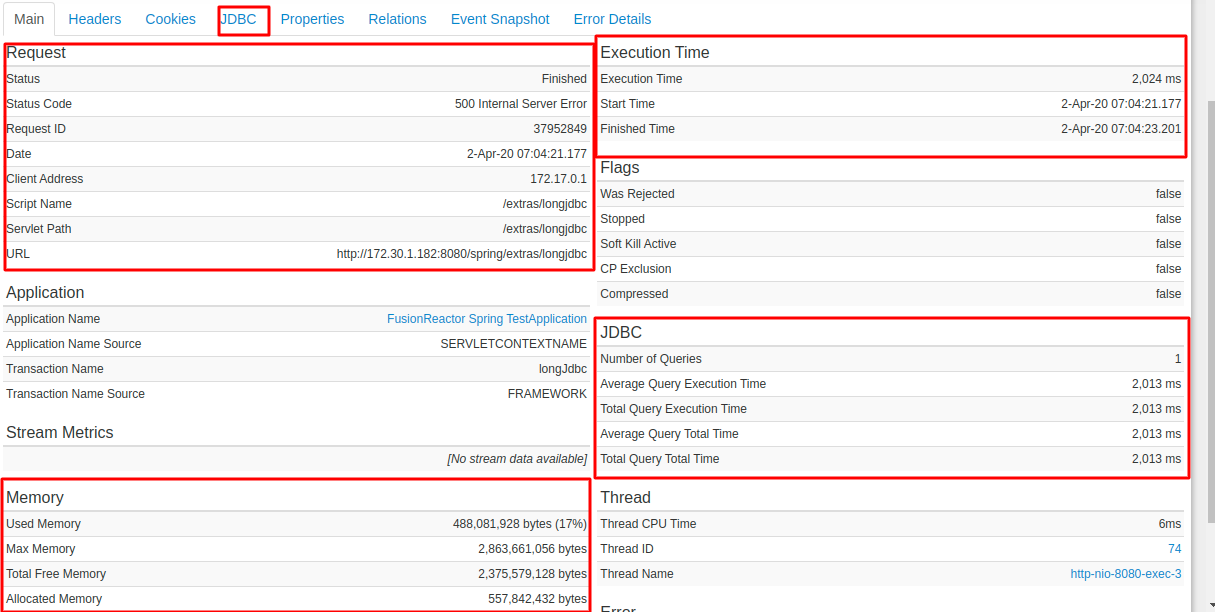1215x612 pixels.
Task: Open FusionReactor Spring TestApplication link
Action: pos(487,319)
